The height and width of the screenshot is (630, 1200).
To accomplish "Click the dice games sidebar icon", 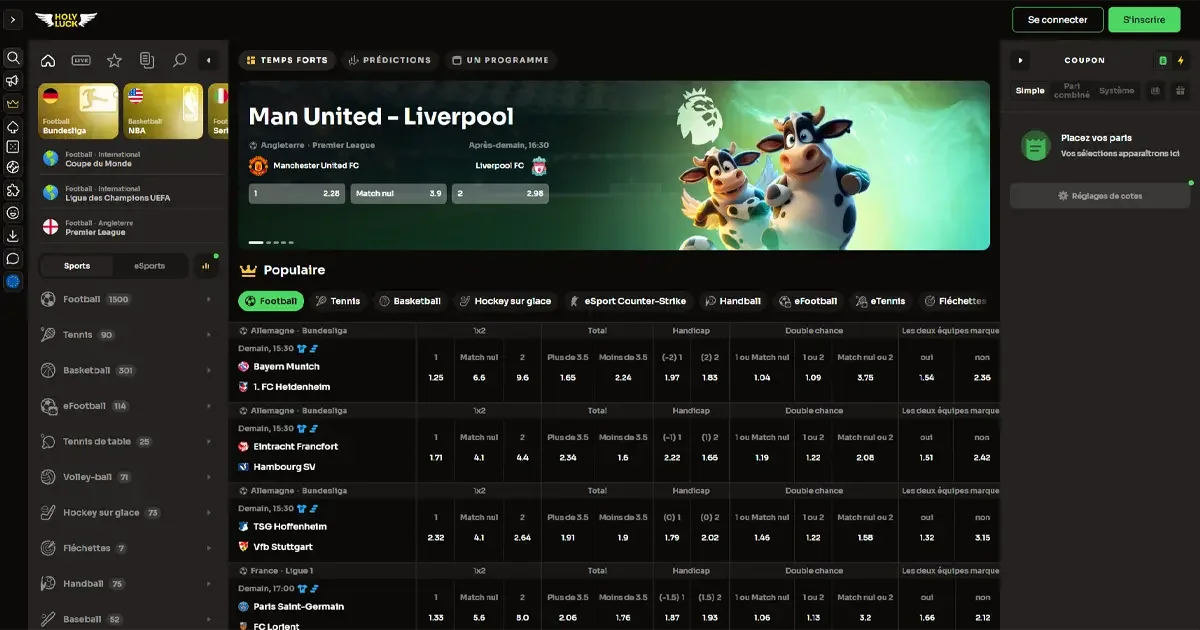I will tap(13, 146).
